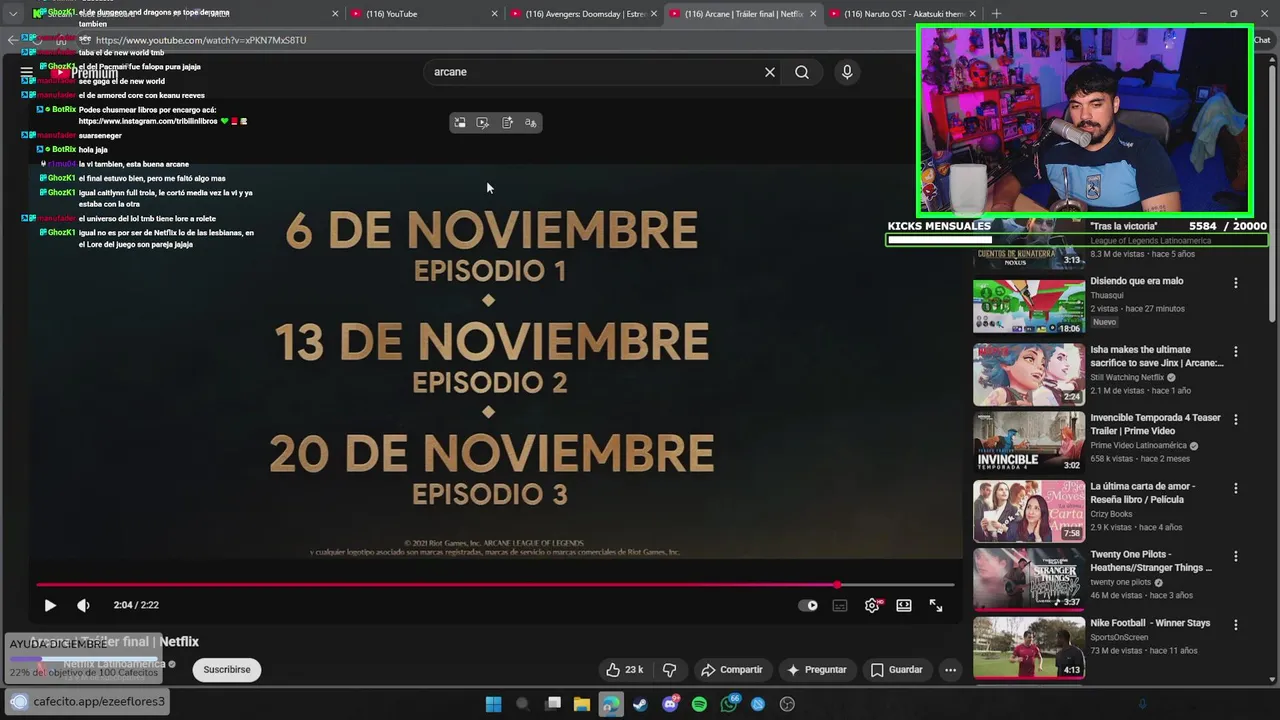
Task: Open the 'Invincible' 3:02 video thumbnail
Action: pos(1029,442)
